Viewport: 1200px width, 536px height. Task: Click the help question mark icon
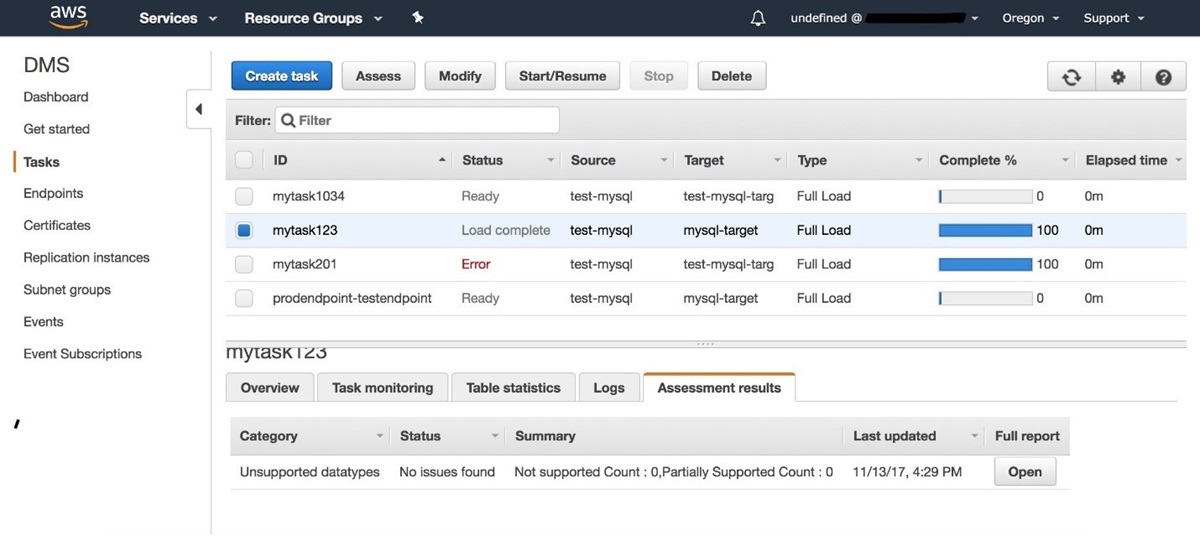[1163, 77]
